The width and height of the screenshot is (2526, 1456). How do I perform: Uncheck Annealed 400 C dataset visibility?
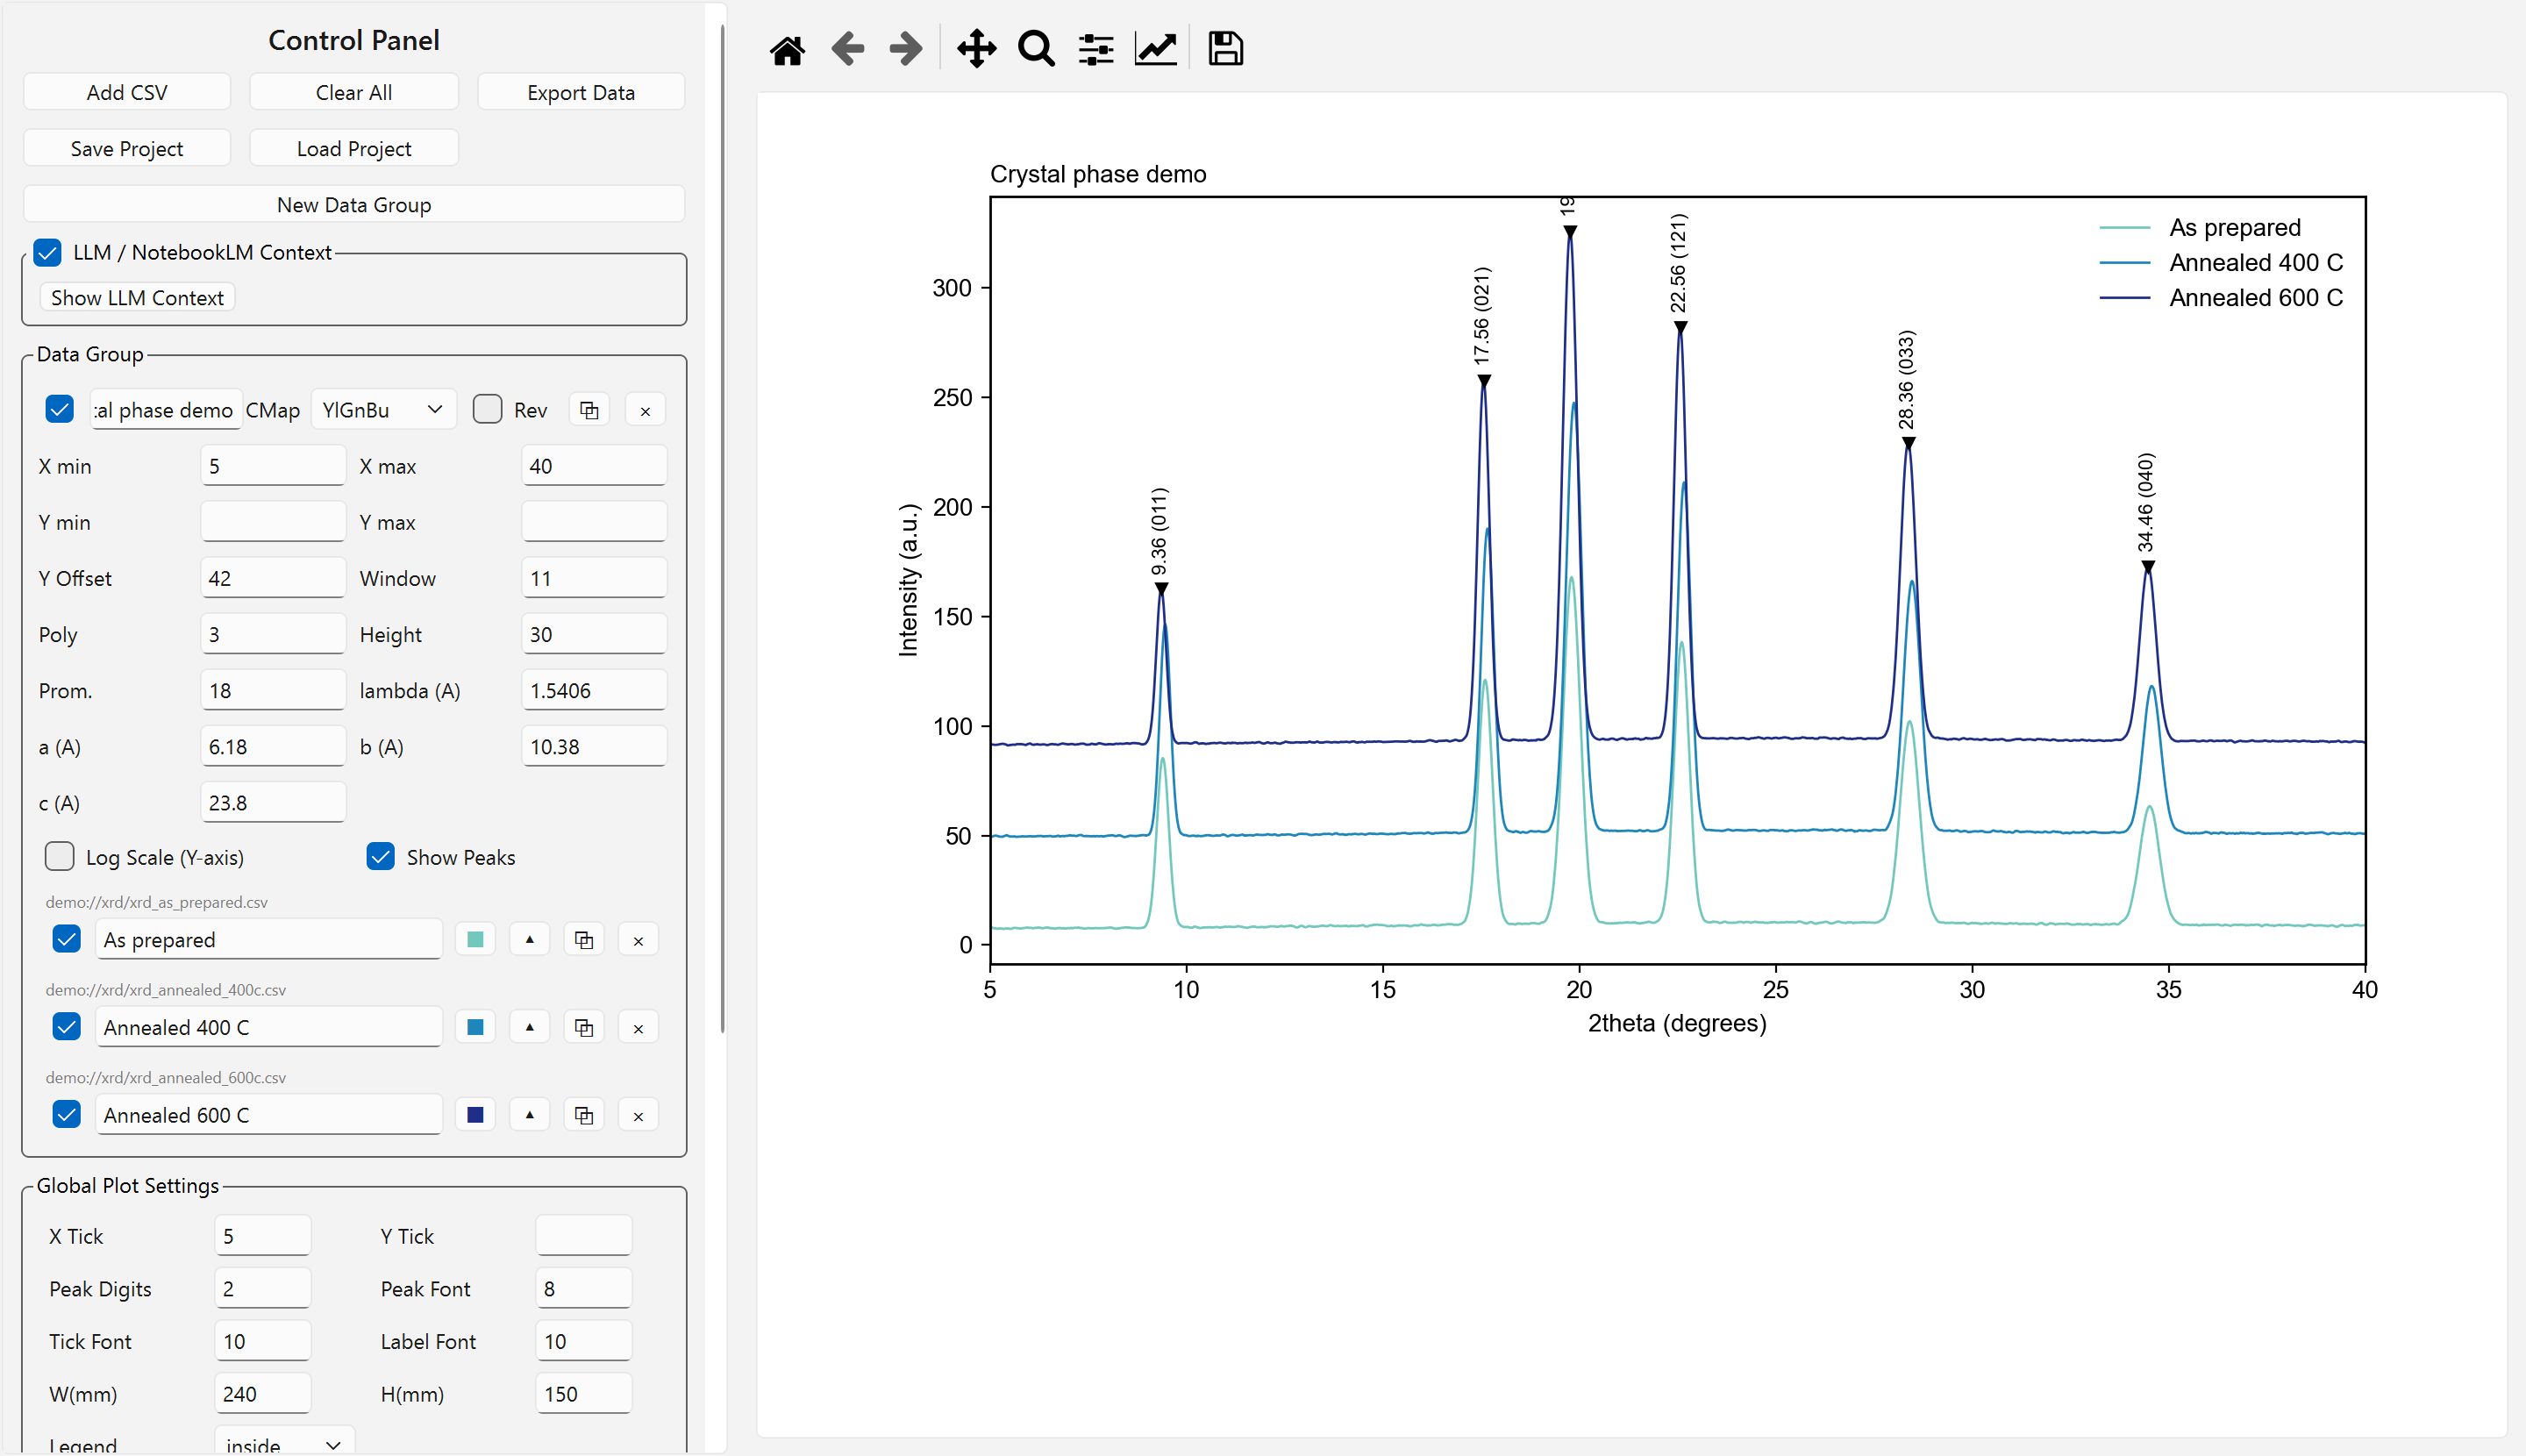click(67, 1027)
